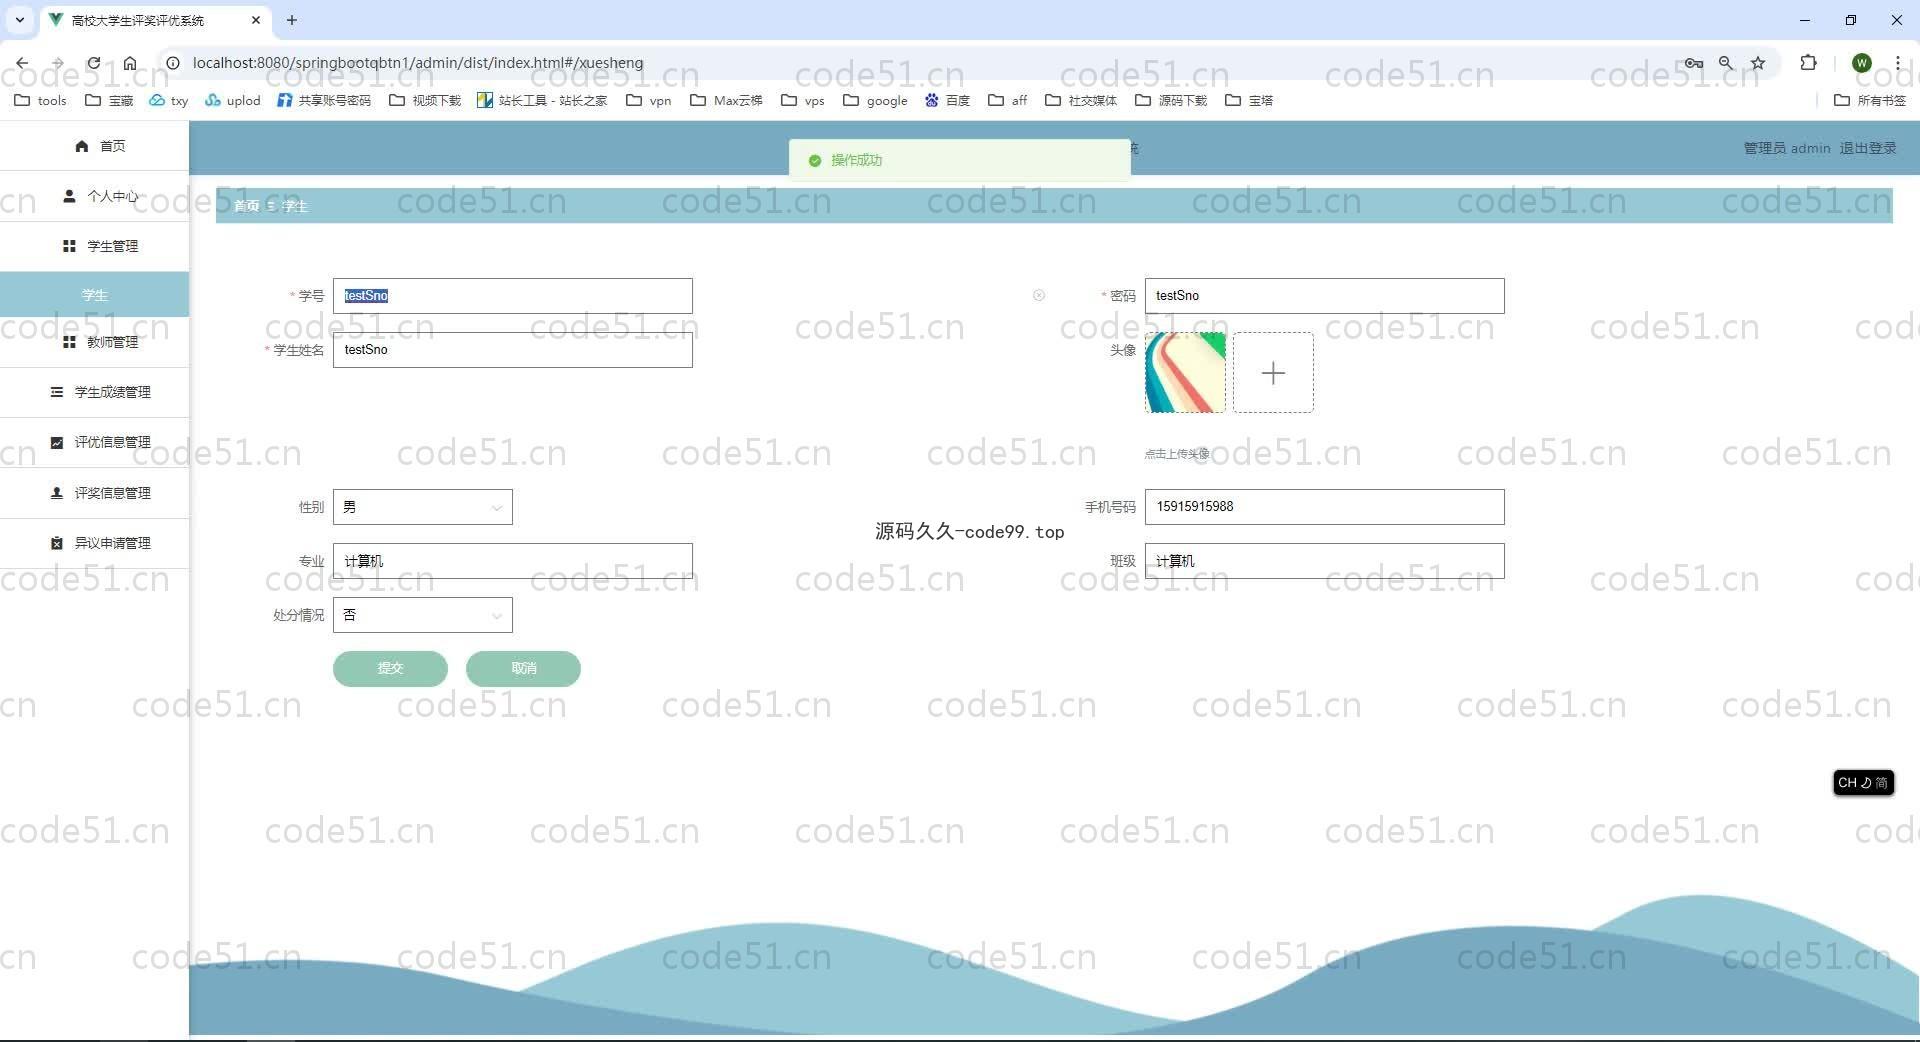Click the list icon beside 学生成绩管理
The image size is (1920, 1042).
point(57,392)
